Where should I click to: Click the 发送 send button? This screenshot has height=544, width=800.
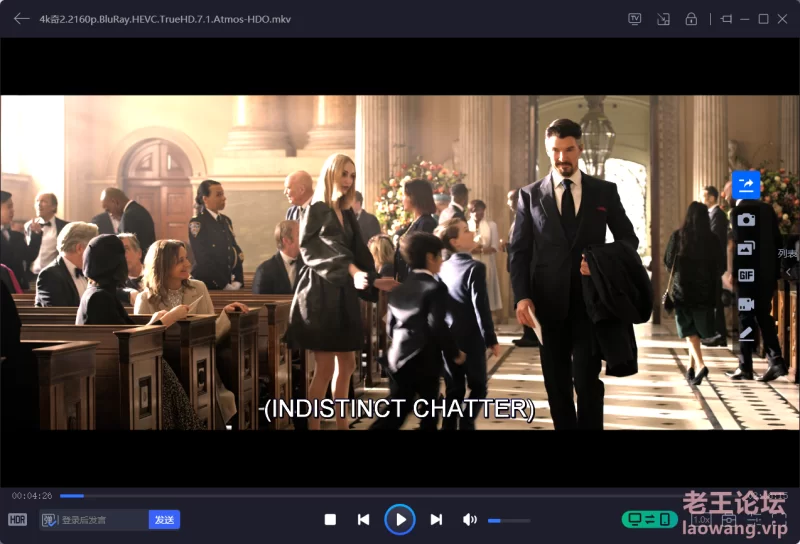click(164, 520)
